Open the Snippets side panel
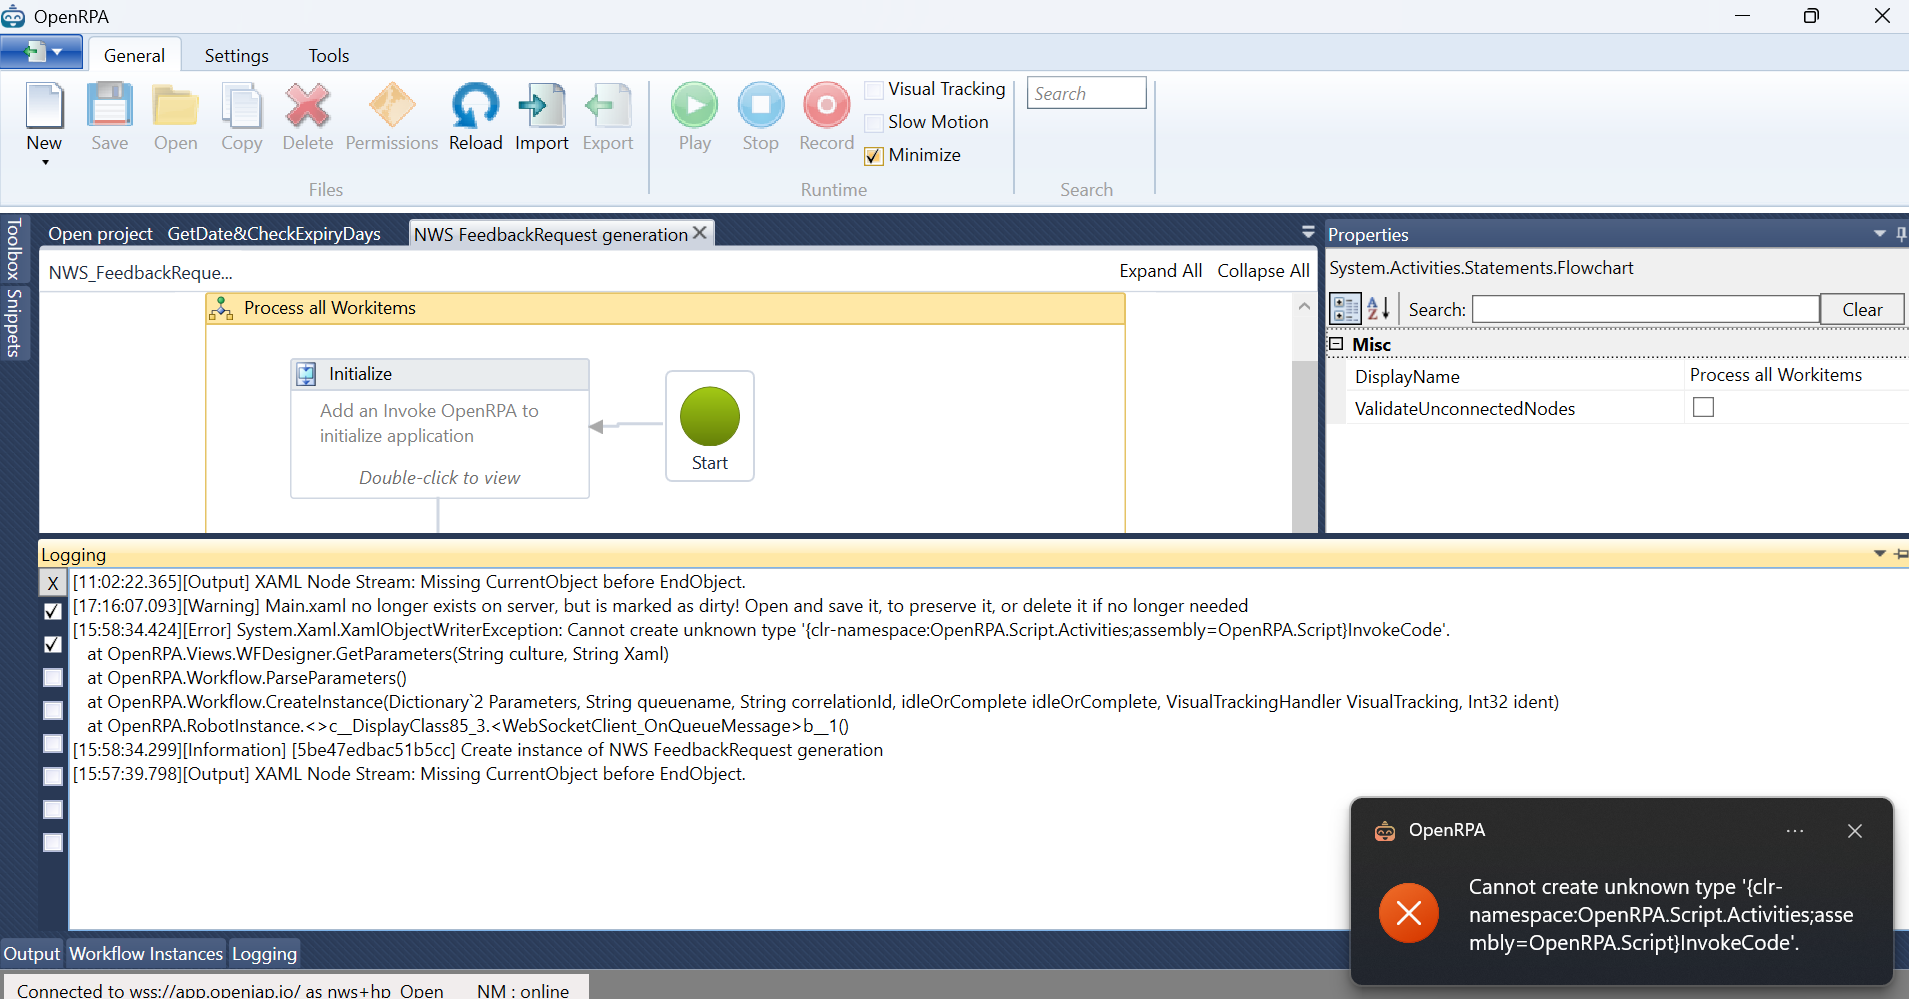The width and height of the screenshot is (1909, 999). click(x=14, y=322)
